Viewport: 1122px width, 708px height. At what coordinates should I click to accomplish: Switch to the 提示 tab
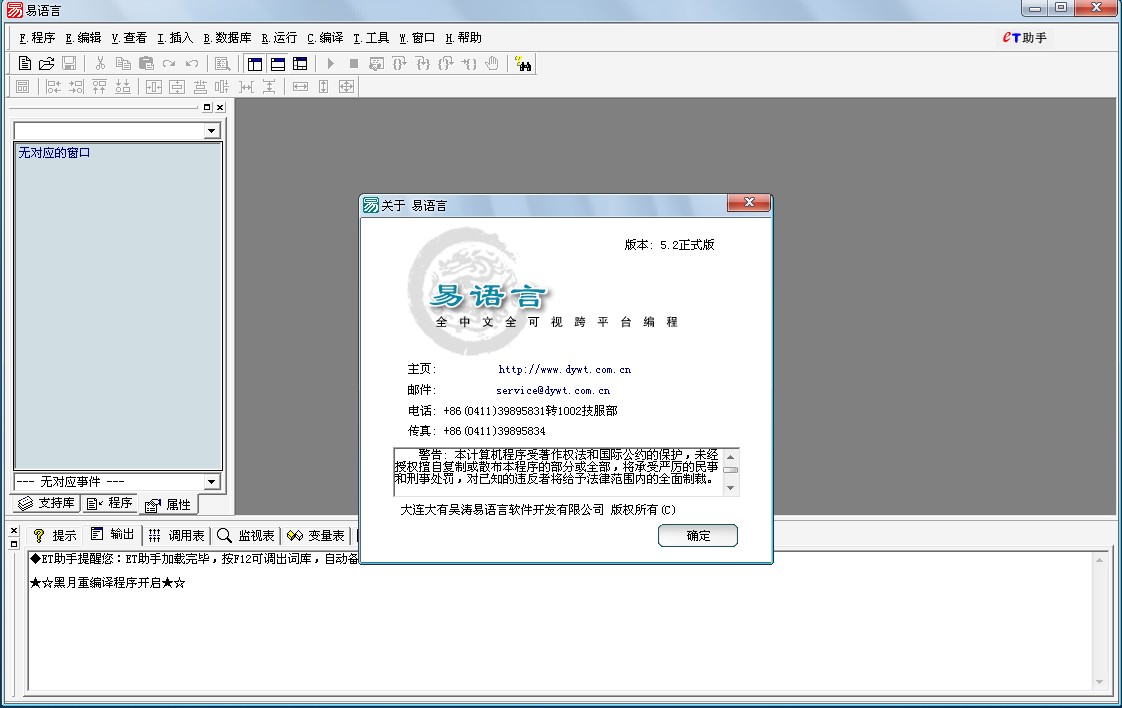click(x=54, y=535)
